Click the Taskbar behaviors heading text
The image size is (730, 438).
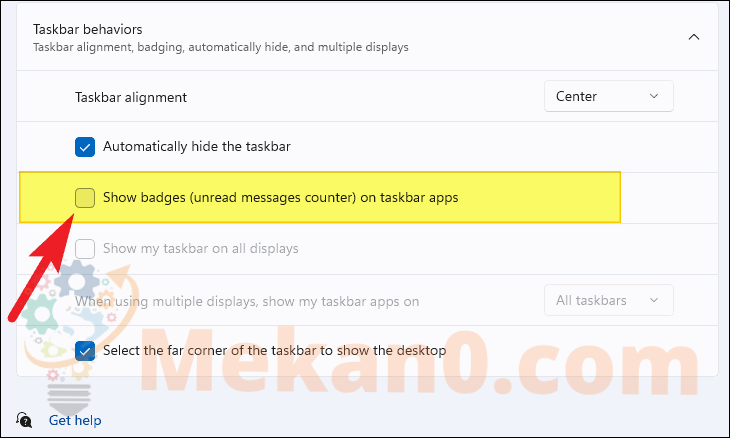point(88,29)
